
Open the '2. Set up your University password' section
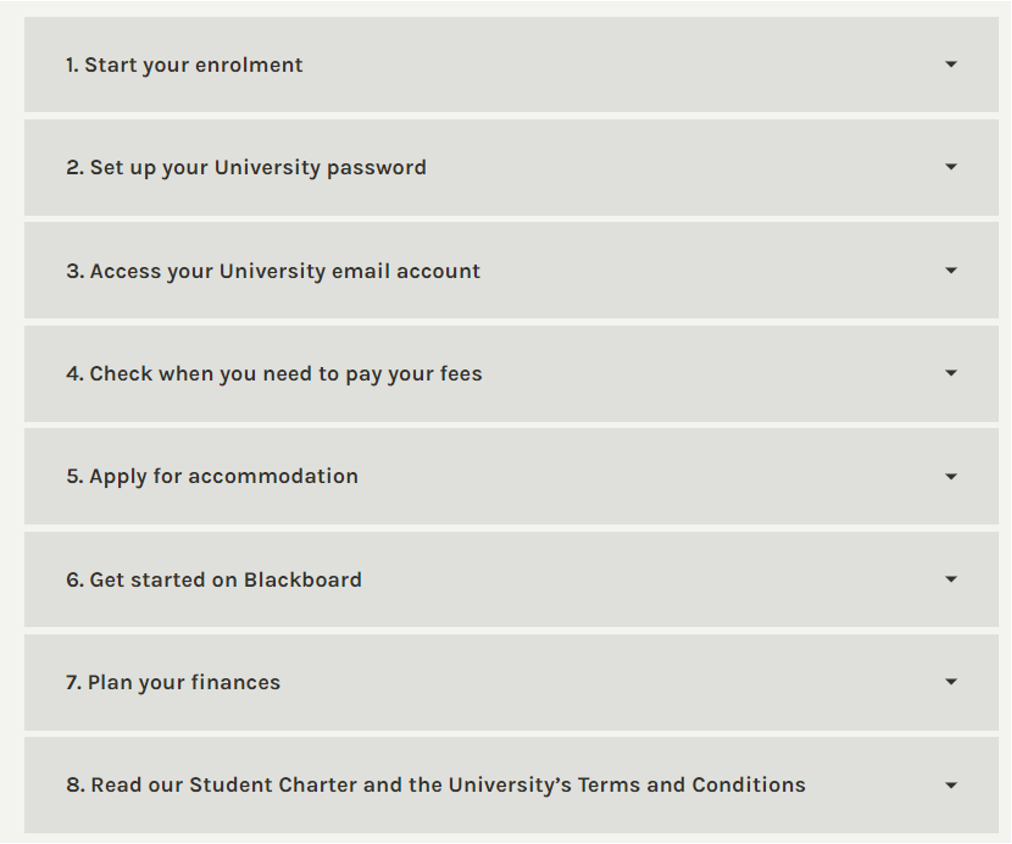246,167
